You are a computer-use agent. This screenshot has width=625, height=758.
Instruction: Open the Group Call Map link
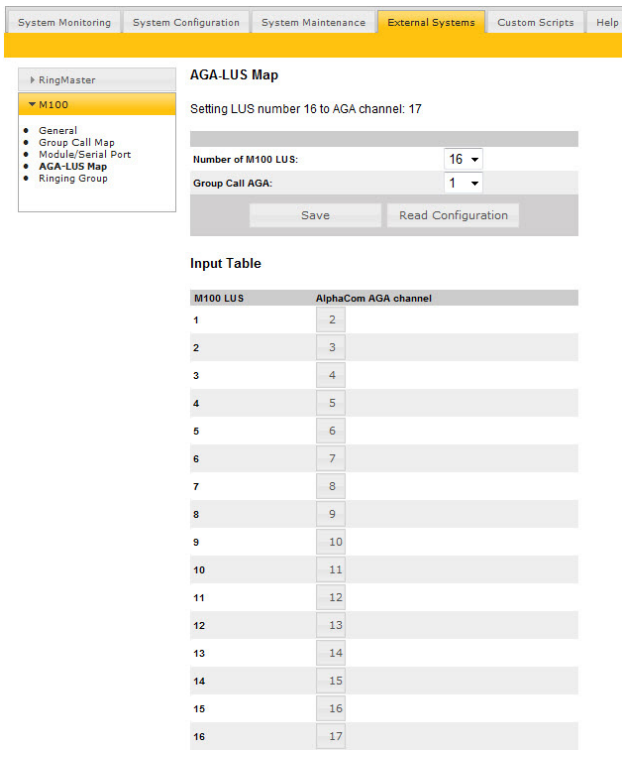coord(76,143)
